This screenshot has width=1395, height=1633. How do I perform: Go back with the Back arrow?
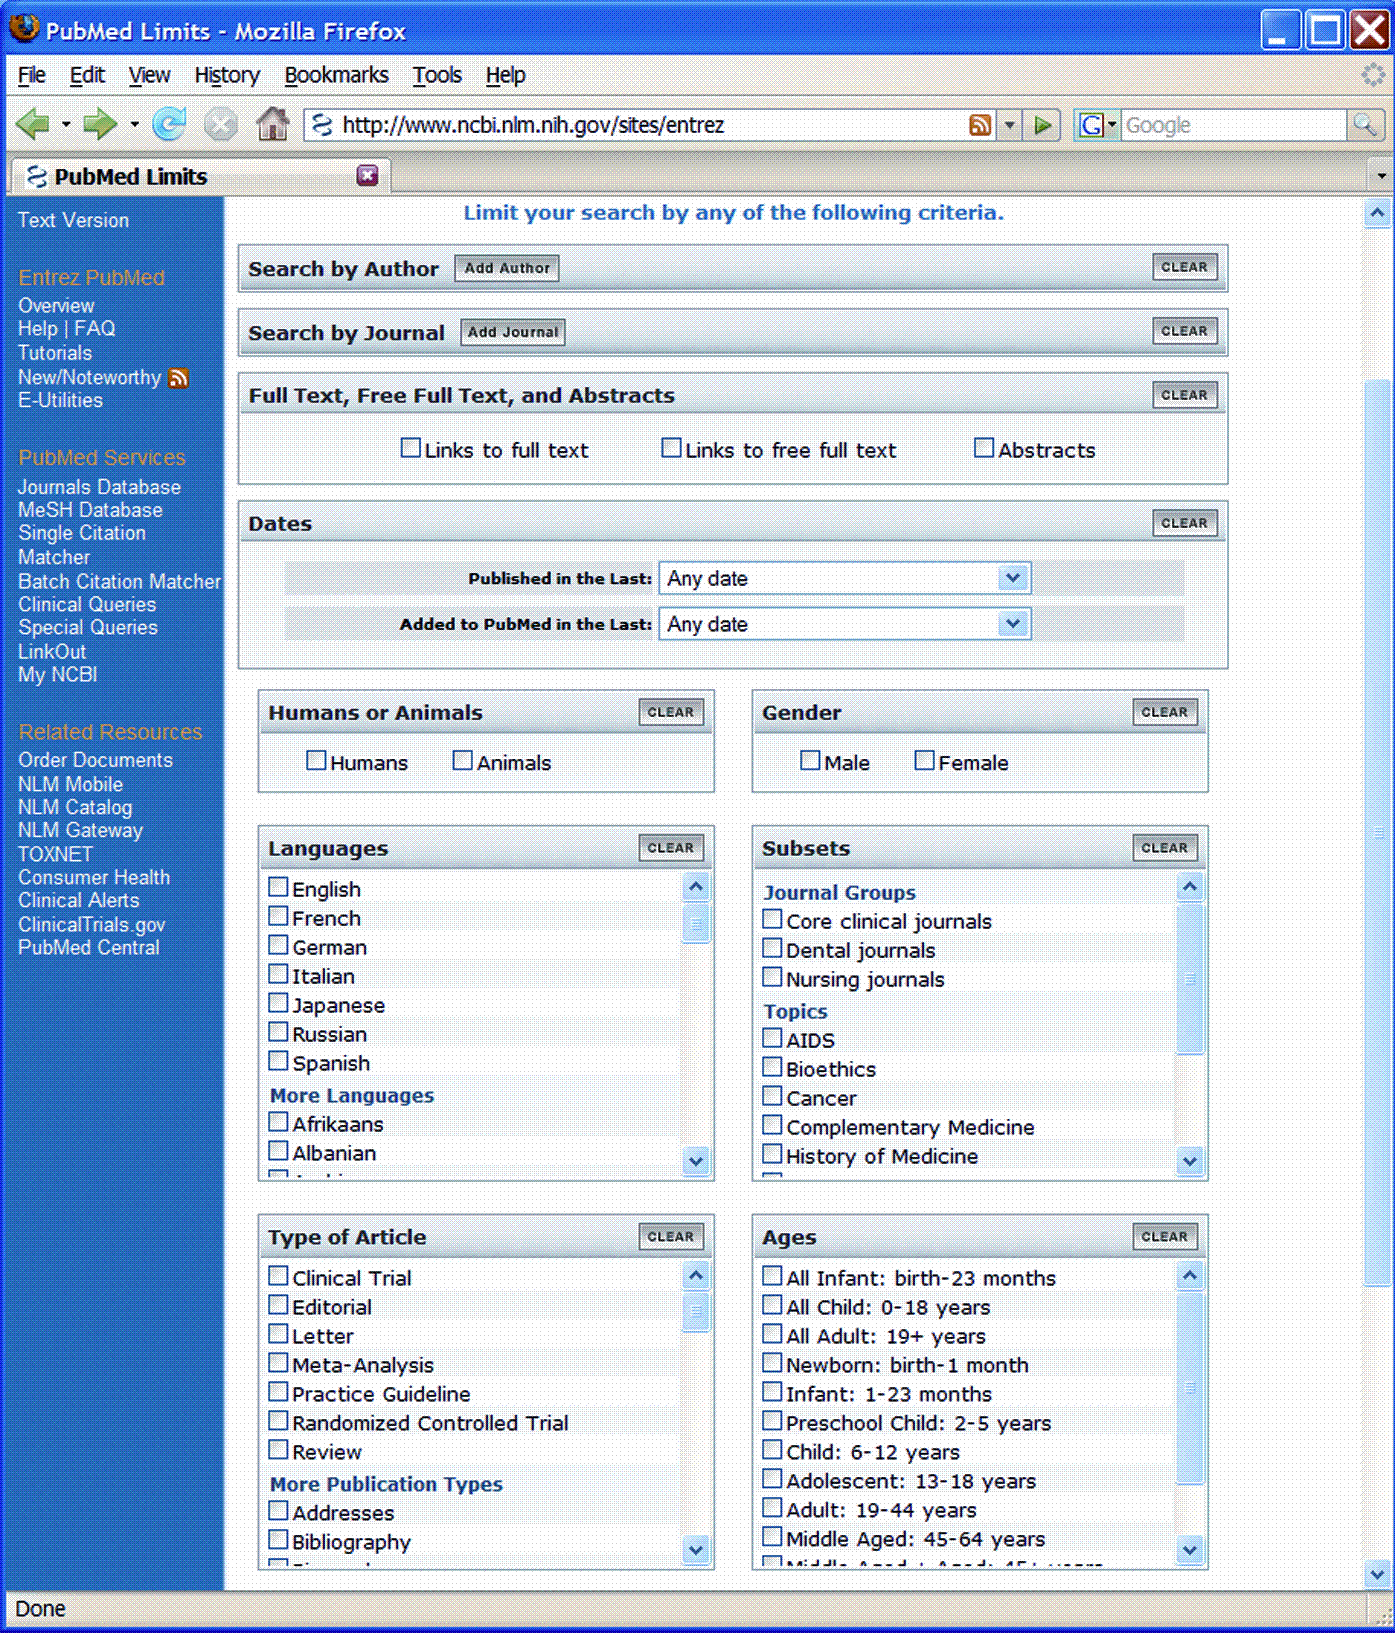point(33,125)
